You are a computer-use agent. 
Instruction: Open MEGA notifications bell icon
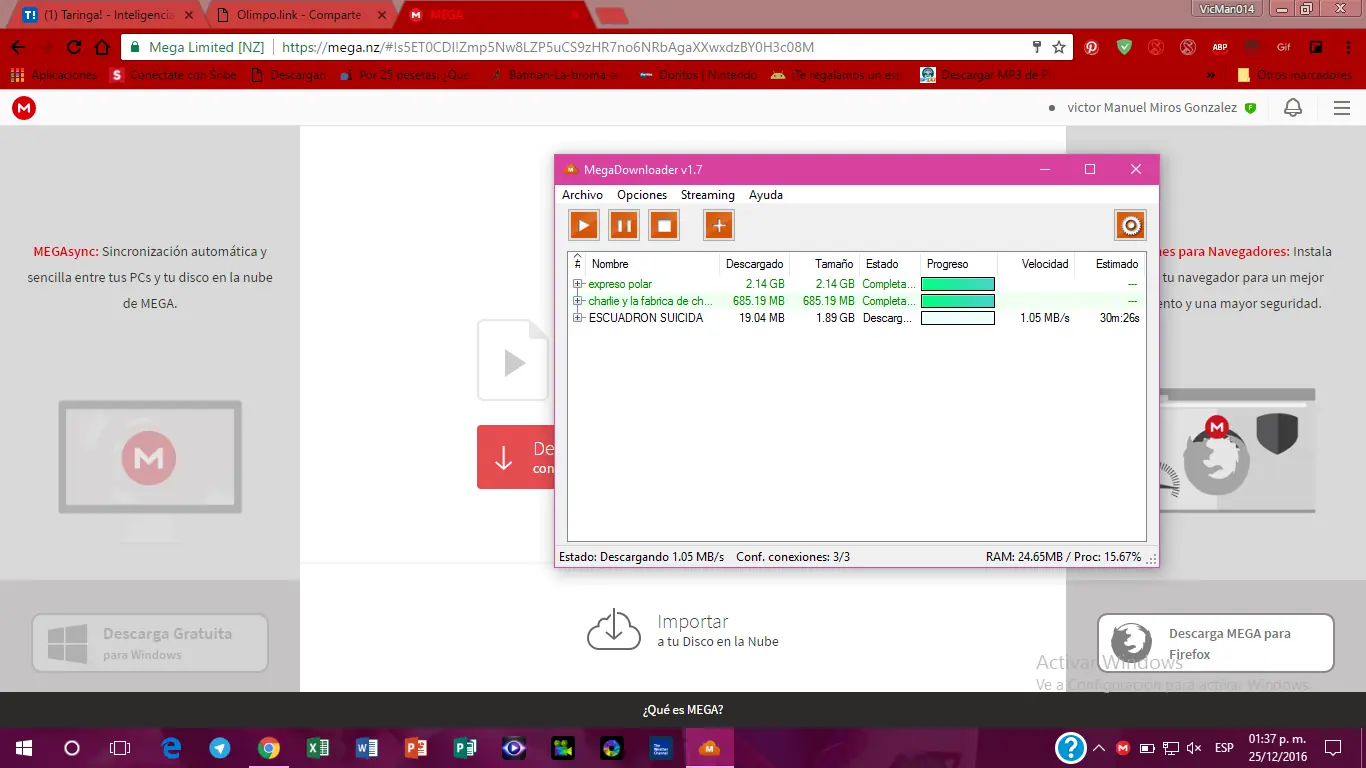pos(1293,108)
